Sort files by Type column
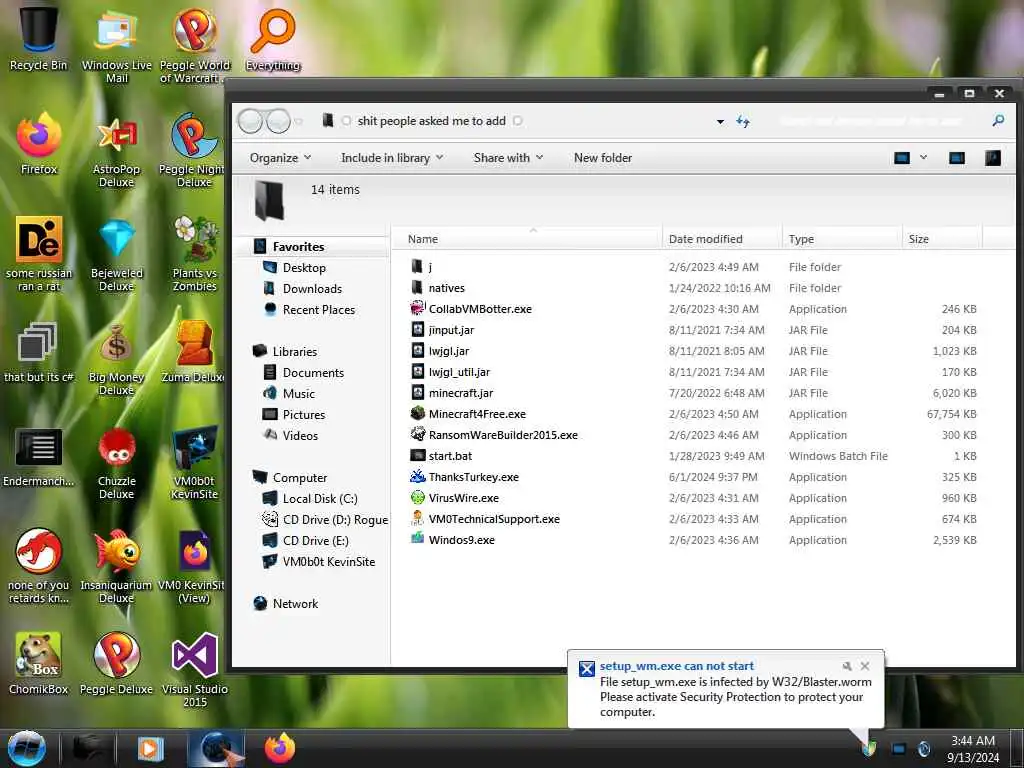1024x768 pixels. (x=841, y=239)
